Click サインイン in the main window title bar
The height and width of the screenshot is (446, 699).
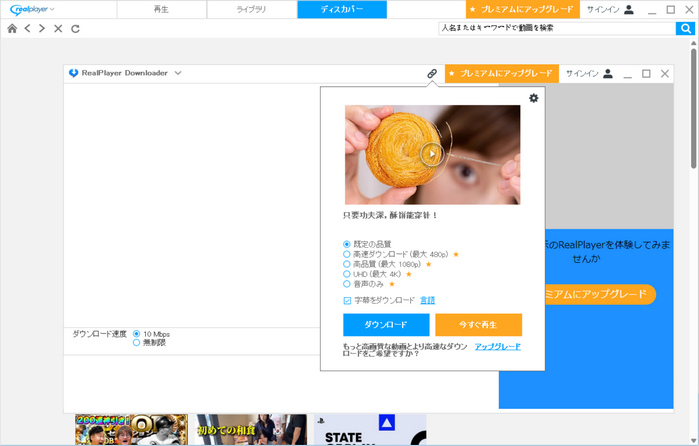tap(603, 9)
